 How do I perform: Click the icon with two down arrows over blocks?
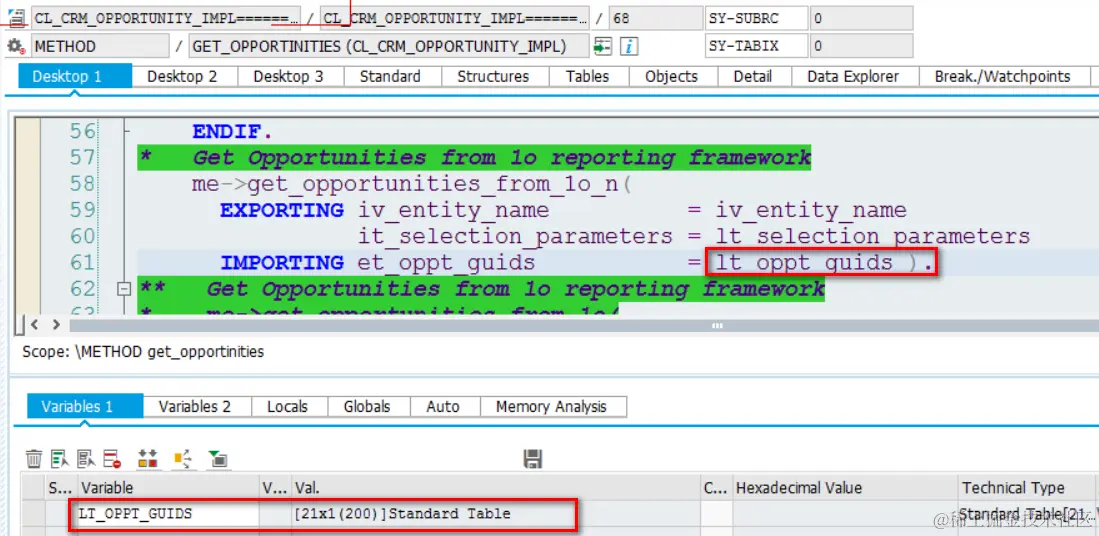[148, 459]
